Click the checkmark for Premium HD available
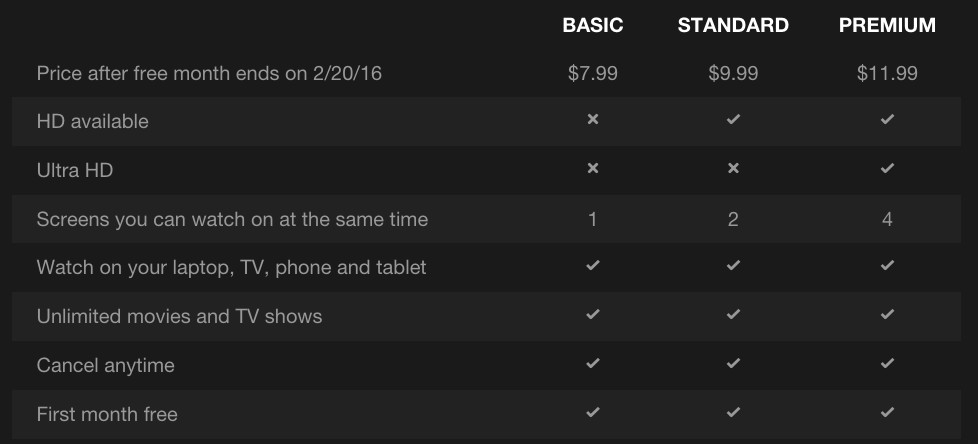Viewport: 978px width, 444px height. tap(887, 120)
